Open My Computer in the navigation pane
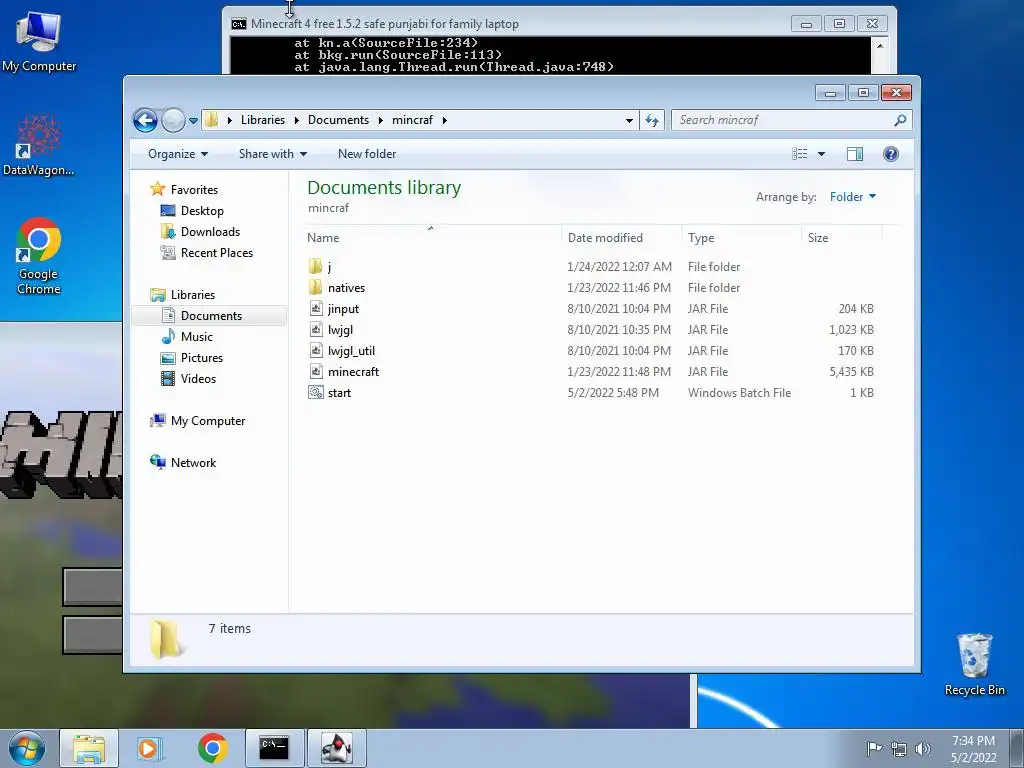Viewport: 1024px width, 768px height. coord(198,421)
